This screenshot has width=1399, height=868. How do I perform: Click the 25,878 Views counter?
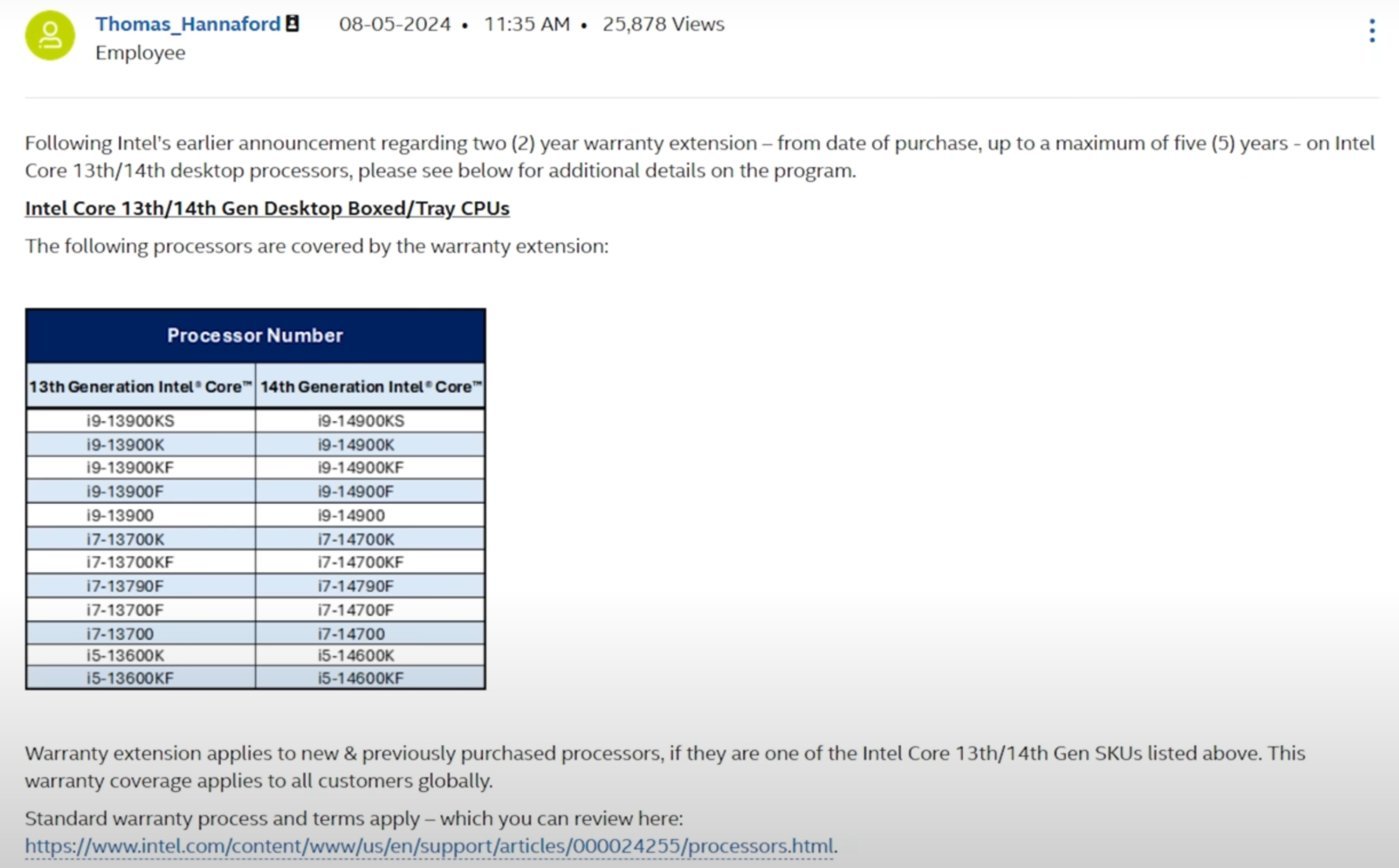663,24
